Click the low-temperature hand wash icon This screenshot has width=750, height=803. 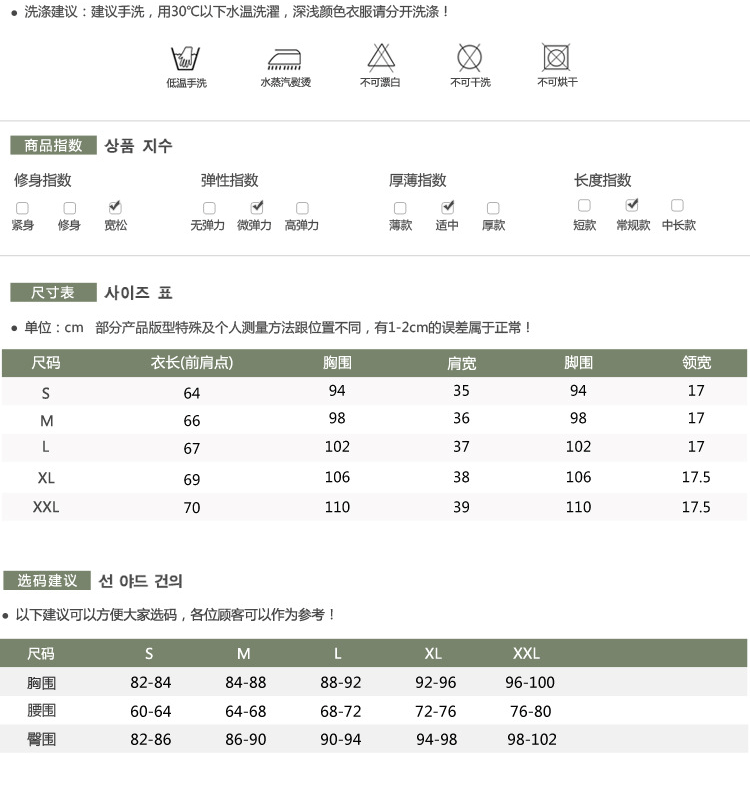185,58
